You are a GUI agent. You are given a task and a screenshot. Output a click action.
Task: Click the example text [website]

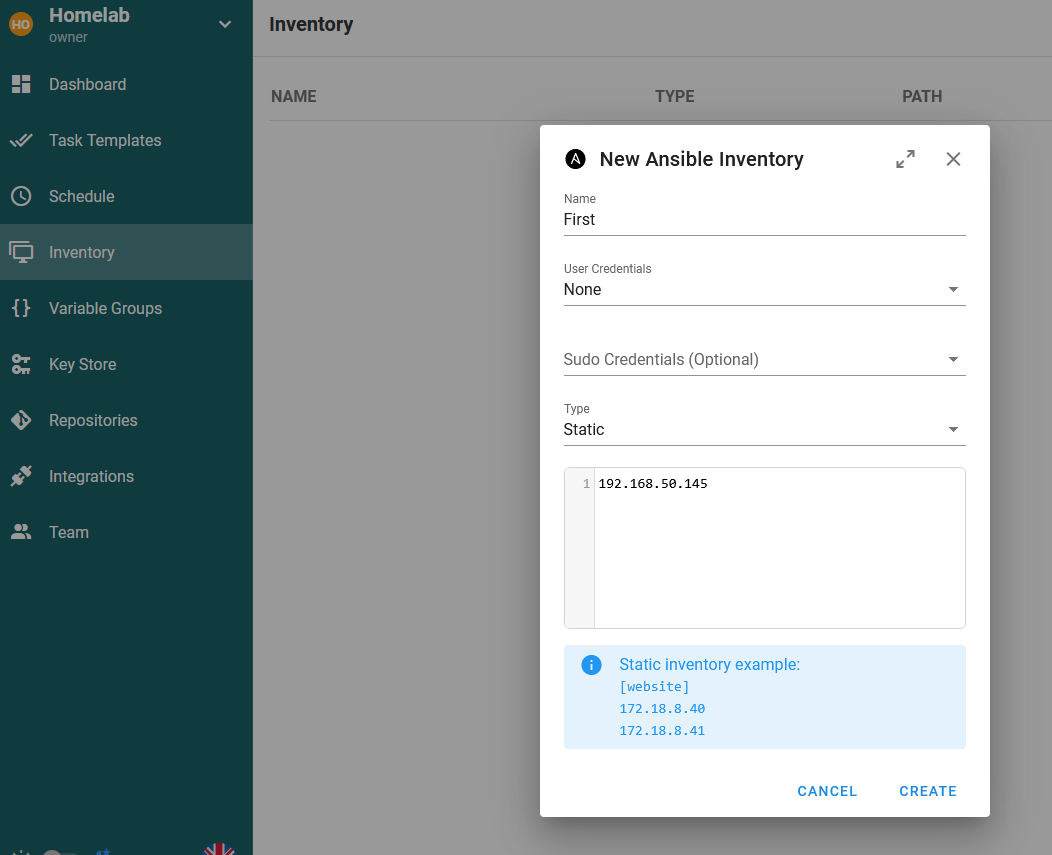(x=654, y=687)
